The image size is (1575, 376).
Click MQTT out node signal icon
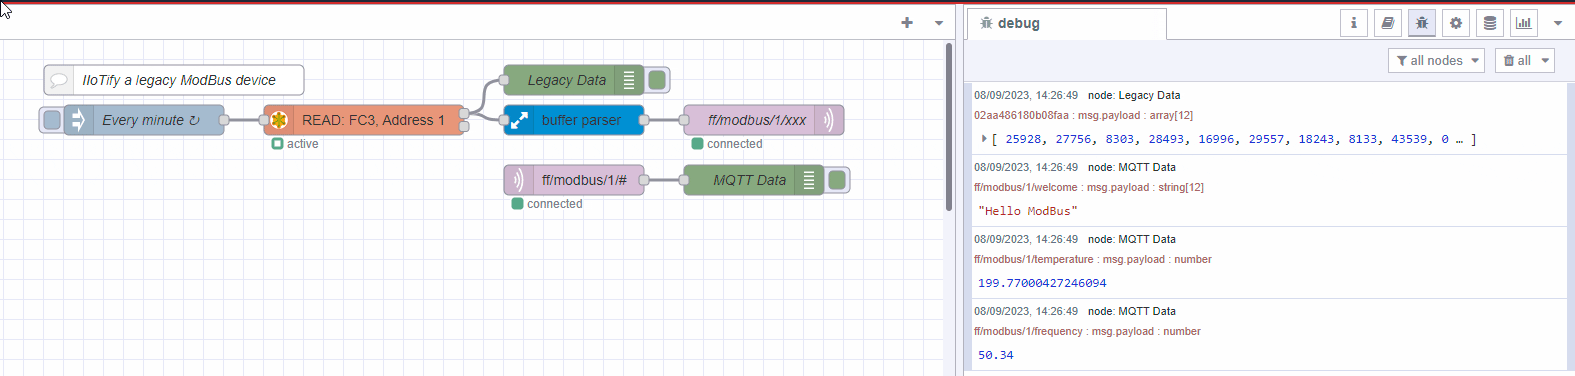tap(829, 120)
